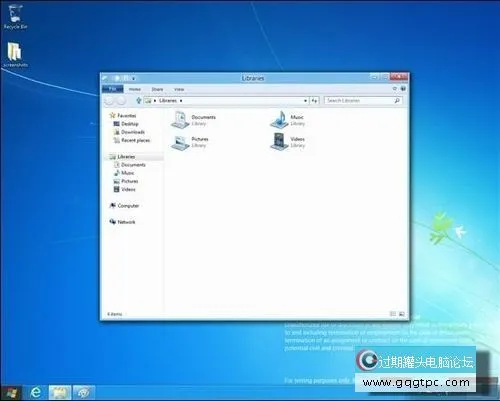Click the first quick access toolbar icon
Screen dimensions: 500x401
[117, 78]
